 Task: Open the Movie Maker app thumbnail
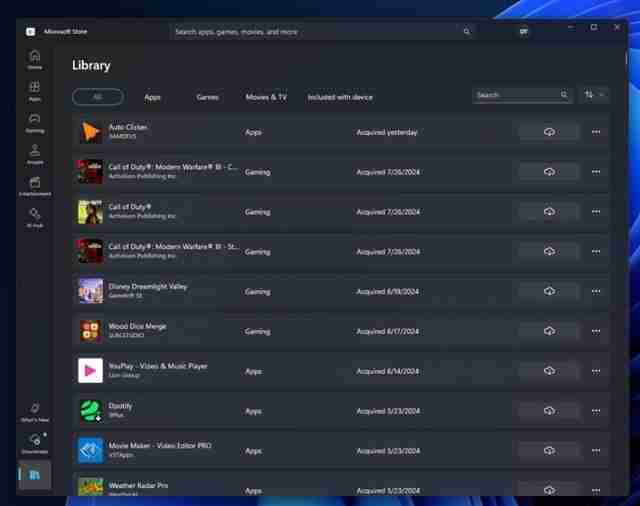90,450
